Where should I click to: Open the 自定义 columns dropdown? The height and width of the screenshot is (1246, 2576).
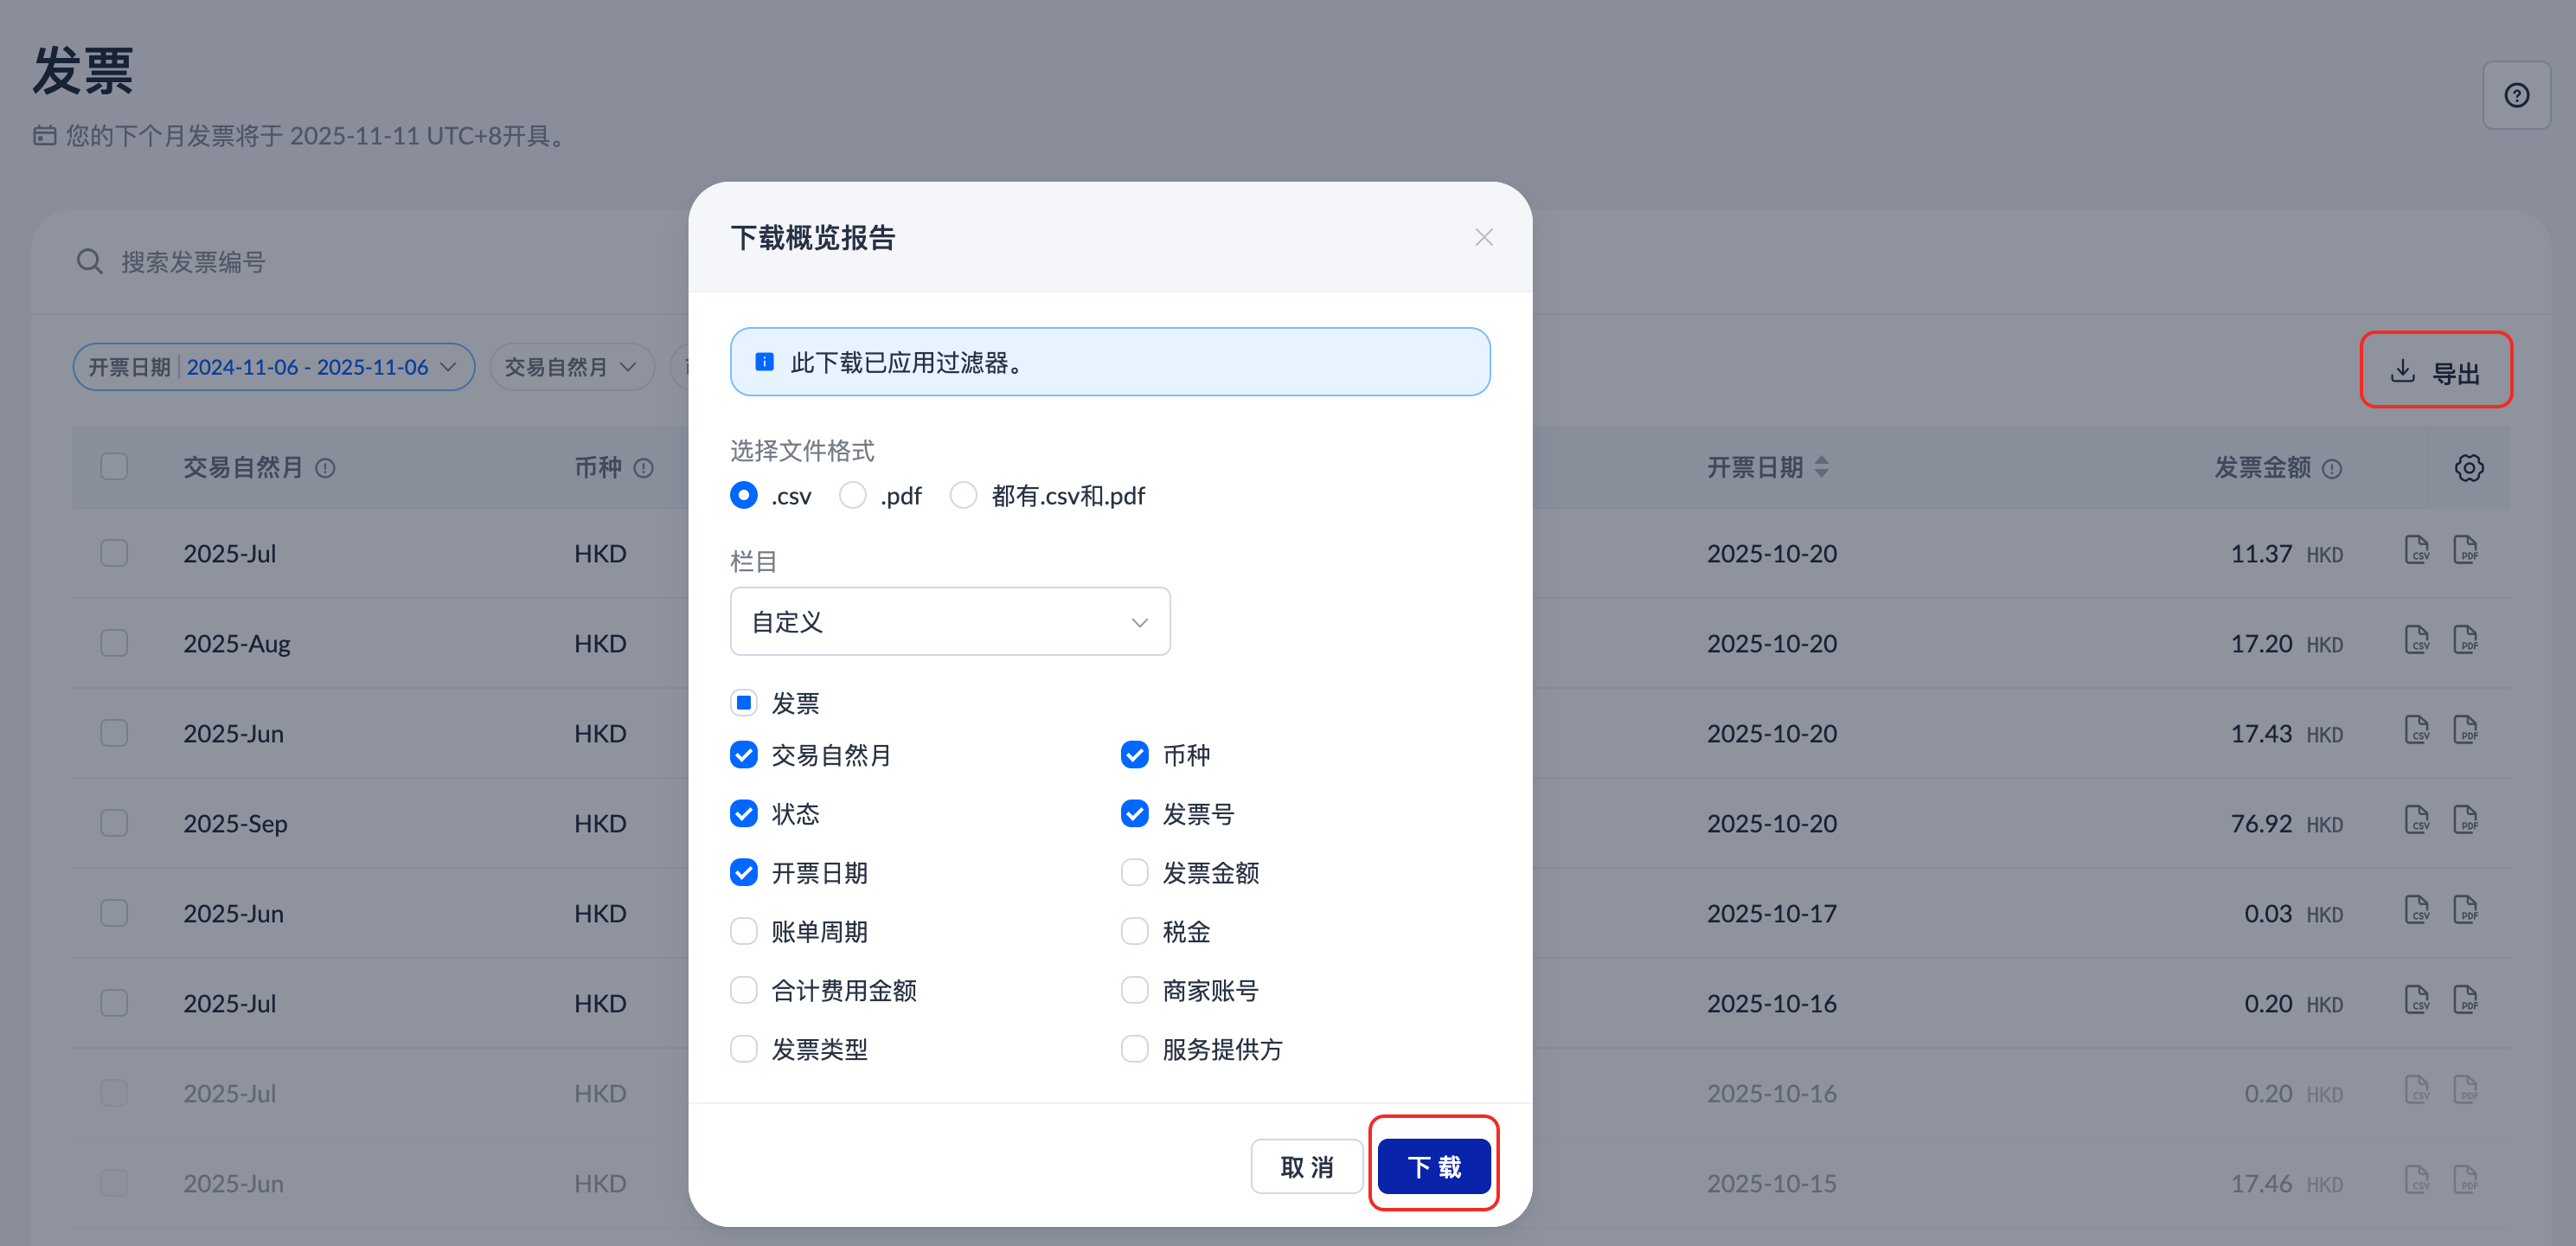(949, 621)
